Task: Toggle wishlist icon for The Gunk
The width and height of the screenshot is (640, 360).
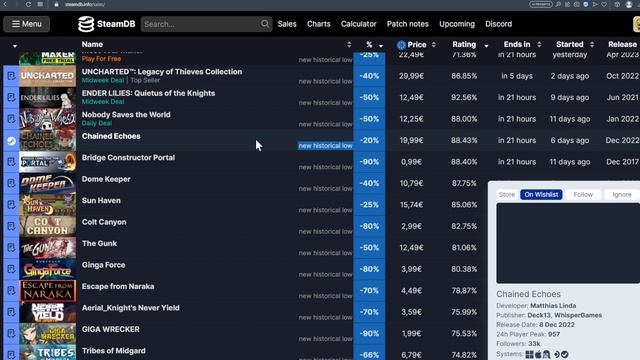Action: [x=11, y=248]
